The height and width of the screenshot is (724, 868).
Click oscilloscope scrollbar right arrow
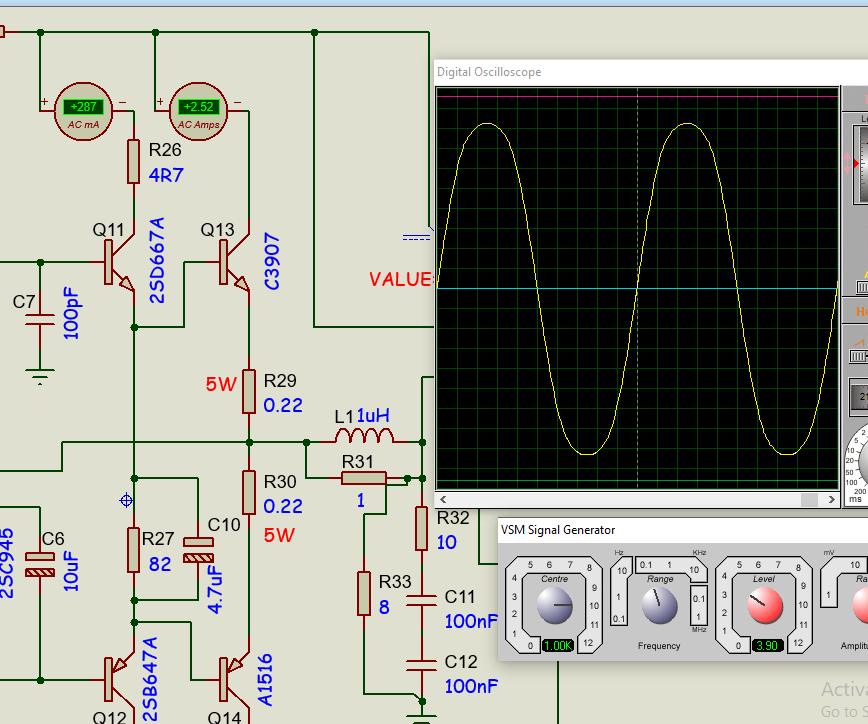pos(831,499)
